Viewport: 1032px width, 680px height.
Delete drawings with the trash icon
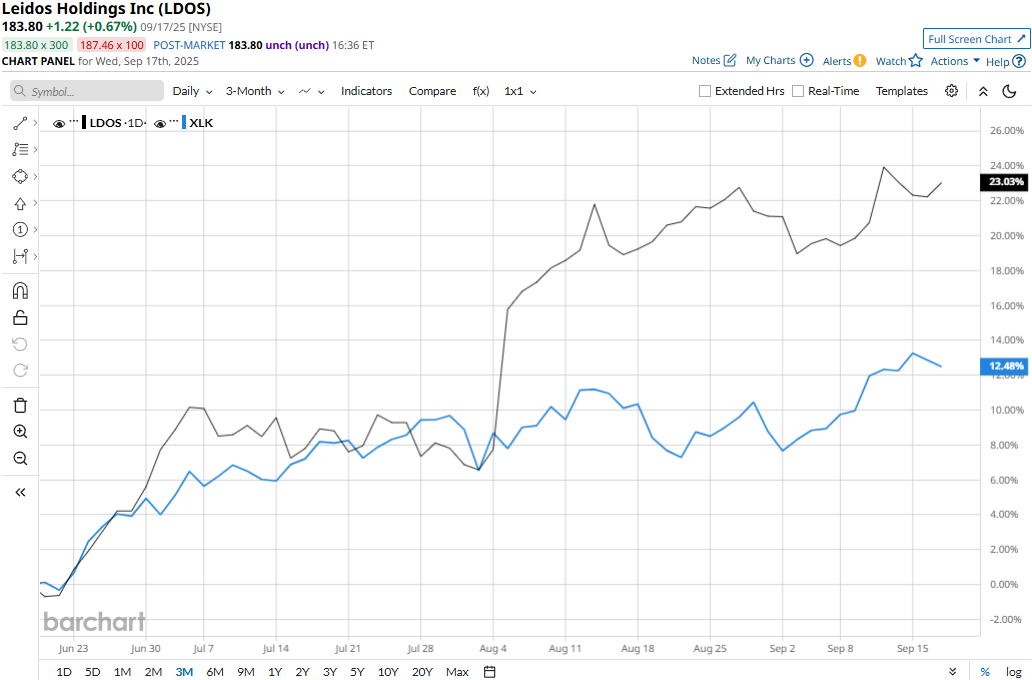pos(20,405)
